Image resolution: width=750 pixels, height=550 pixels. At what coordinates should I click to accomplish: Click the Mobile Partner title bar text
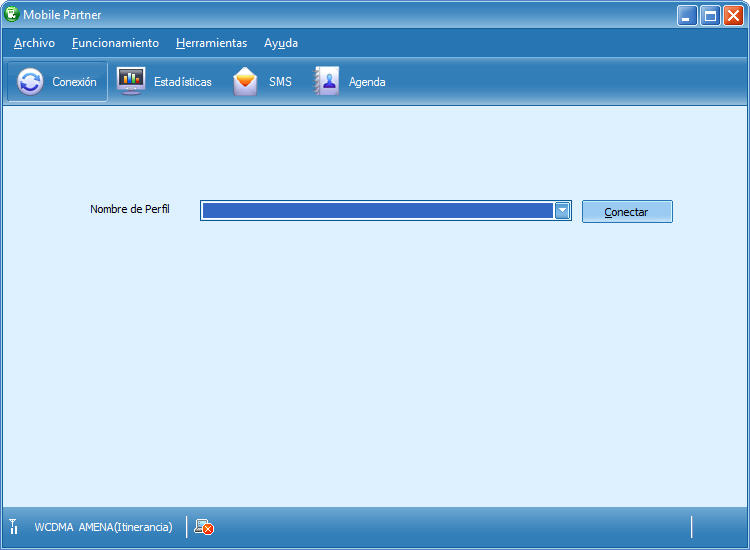pos(62,15)
